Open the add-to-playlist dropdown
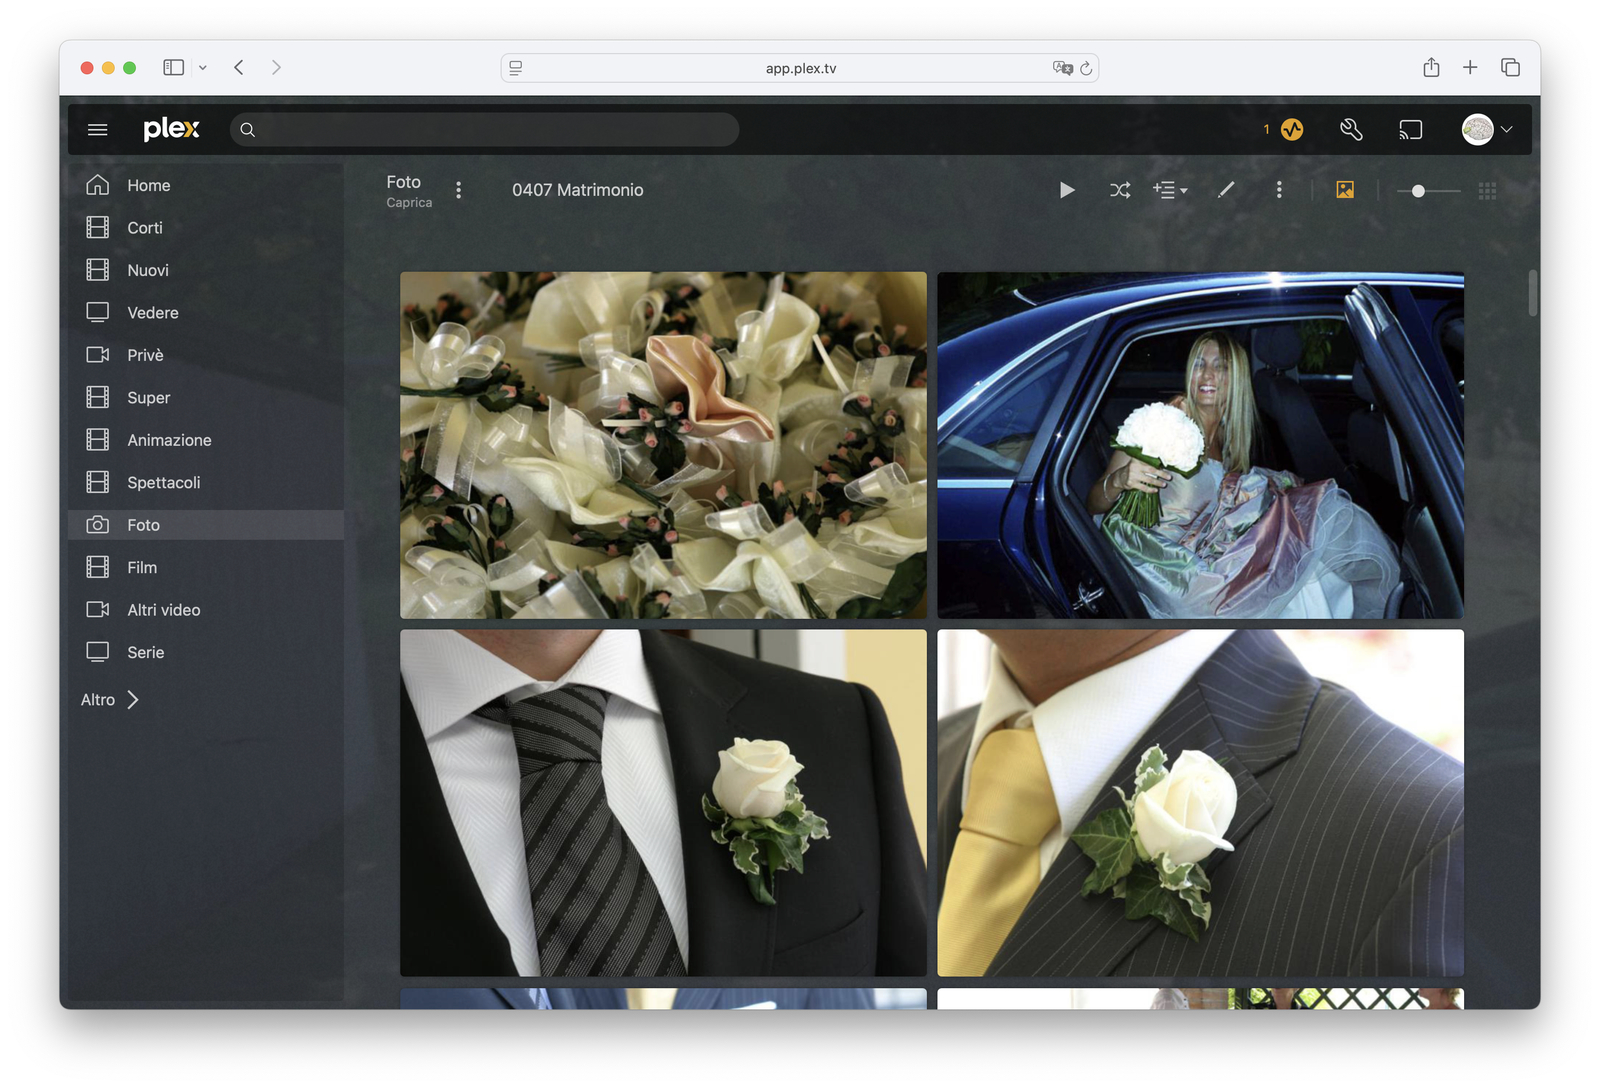 coord(1170,190)
